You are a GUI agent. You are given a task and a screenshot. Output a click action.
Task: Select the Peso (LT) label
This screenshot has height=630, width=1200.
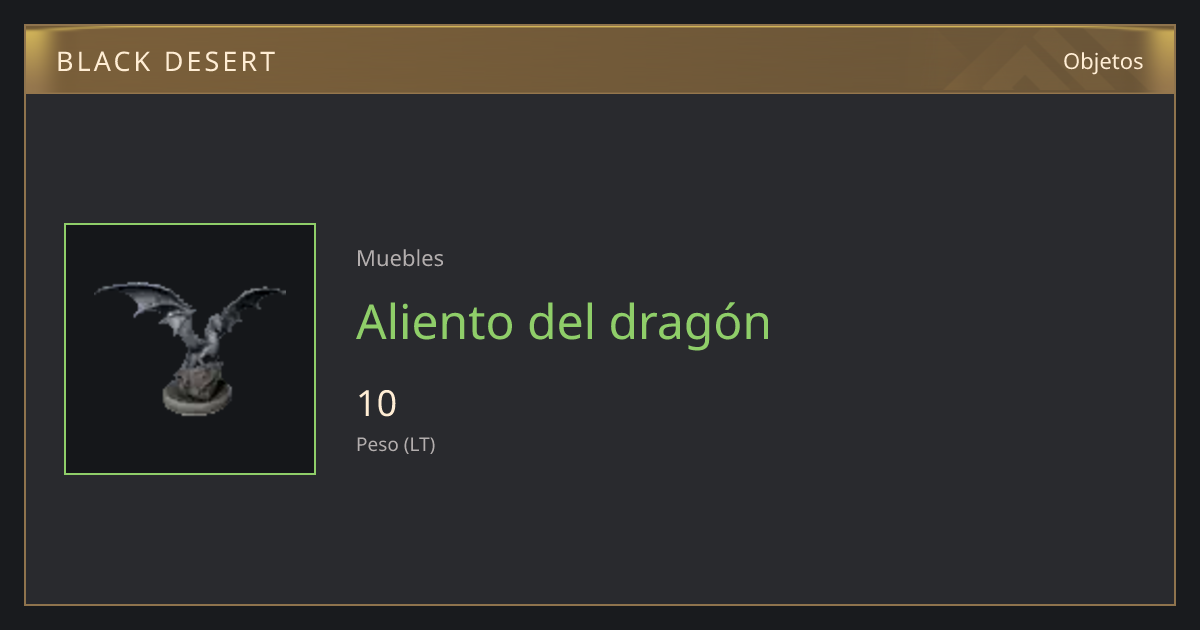[x=396, y=444]
